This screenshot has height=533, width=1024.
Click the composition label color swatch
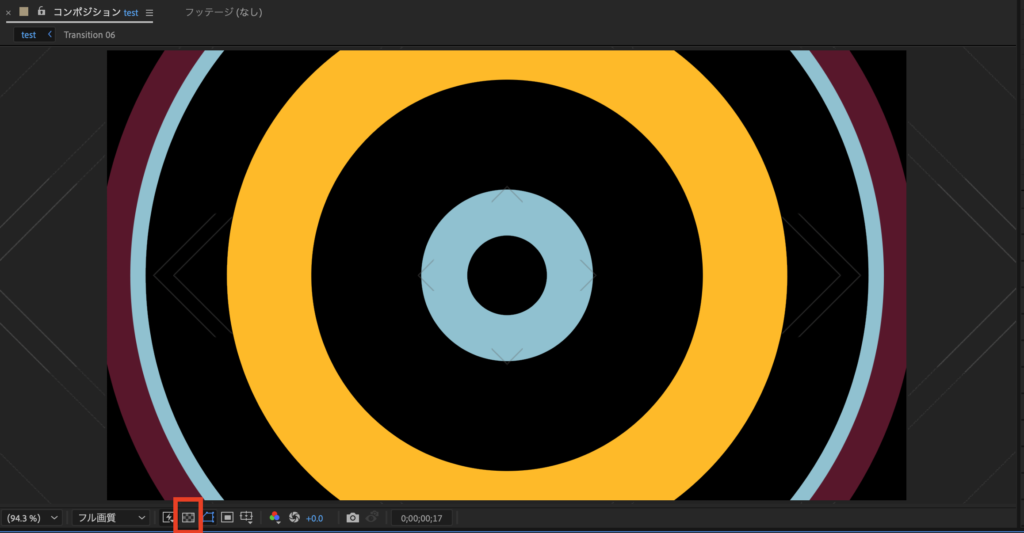[24, 12]
